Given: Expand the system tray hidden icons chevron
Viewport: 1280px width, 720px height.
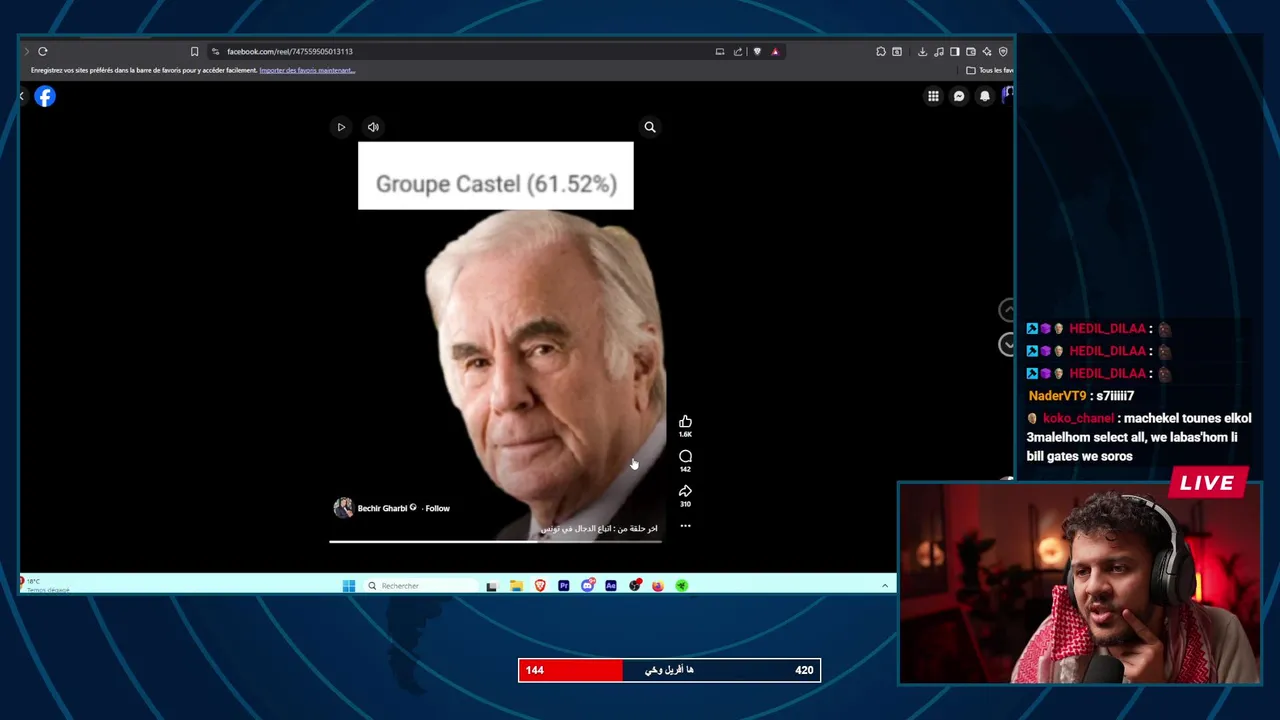Looking at the screenshot, I should pos(885,586).
